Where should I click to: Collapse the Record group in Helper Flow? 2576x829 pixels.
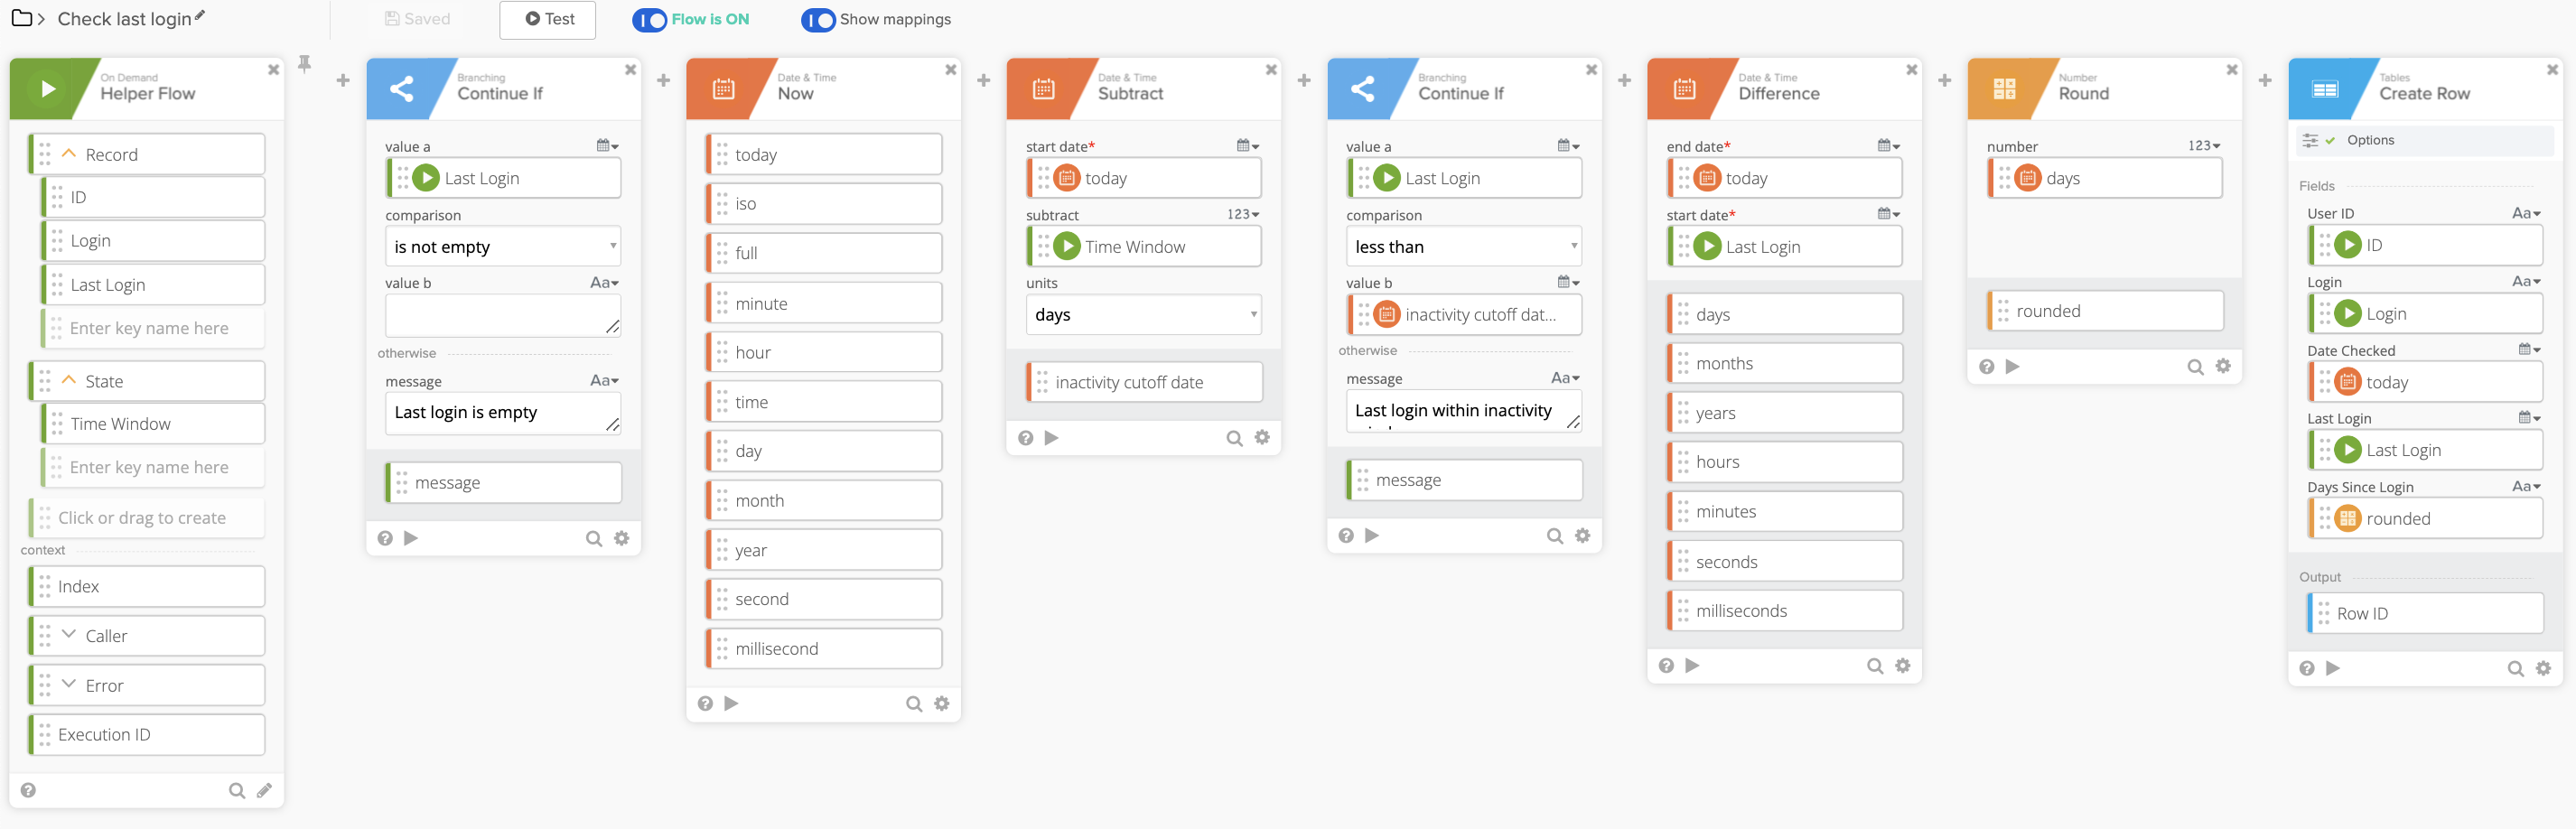[x=69, y=154]
